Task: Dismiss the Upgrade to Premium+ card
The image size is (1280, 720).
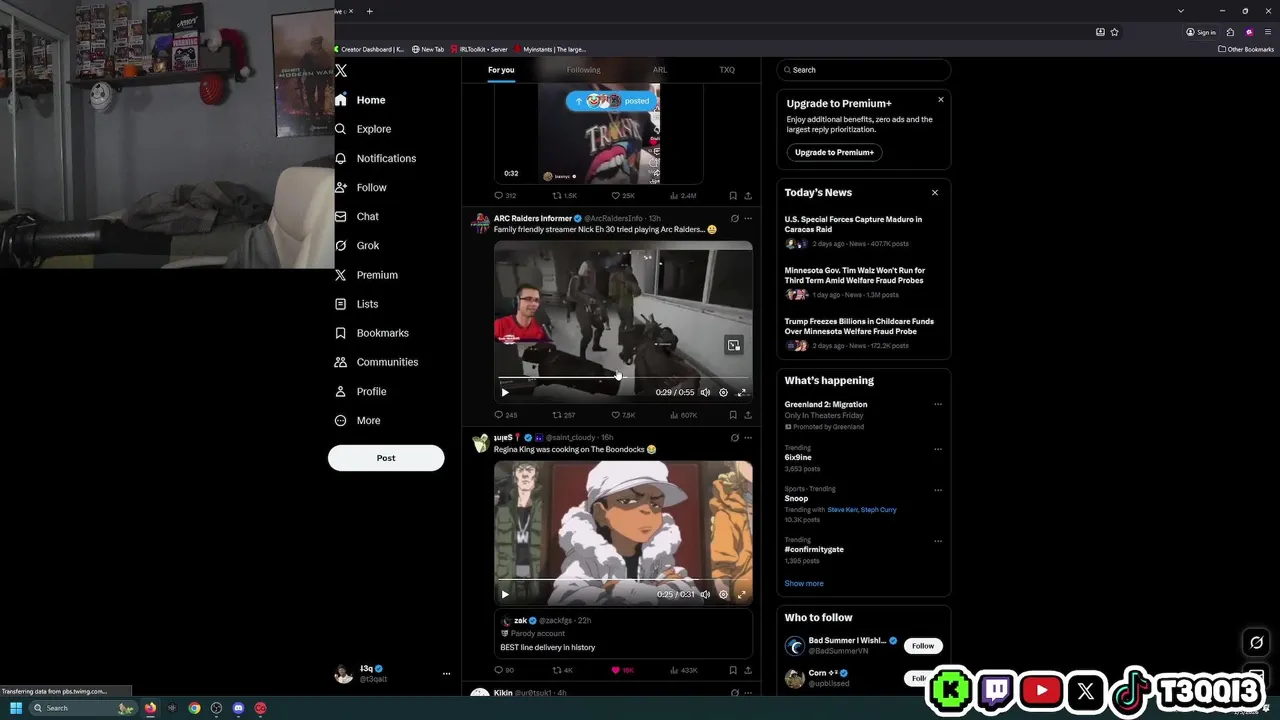Action: coord(940,99)
